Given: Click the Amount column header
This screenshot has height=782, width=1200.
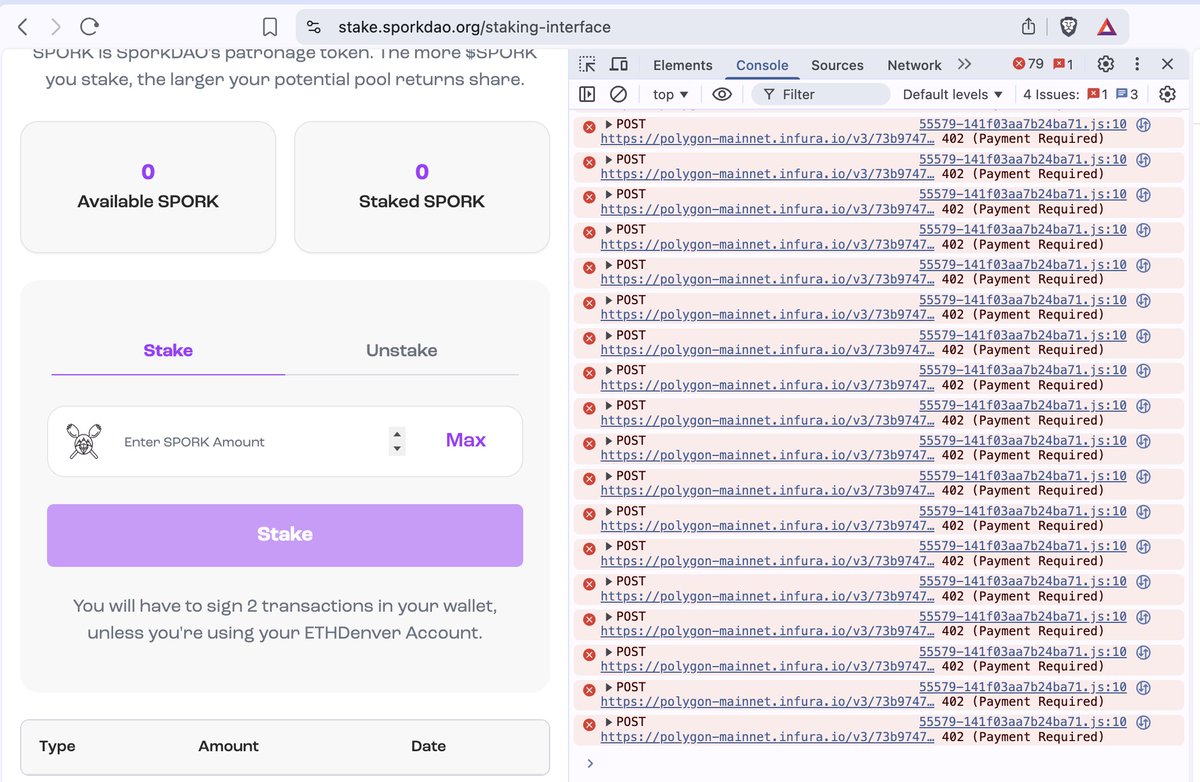Looking at the screenshot, I should pos(228,746).
